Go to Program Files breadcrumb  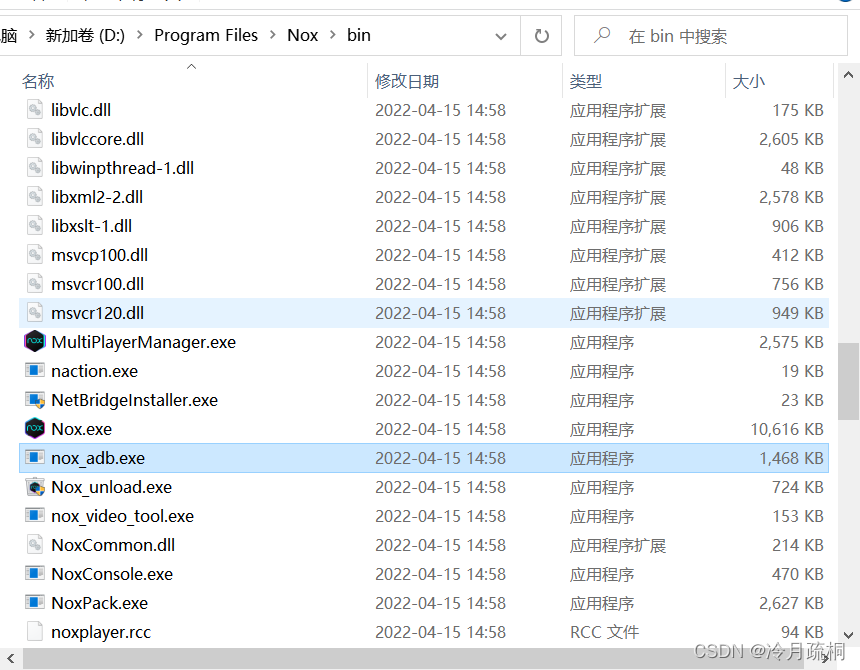pyautogui.click(x=206, y=36)
